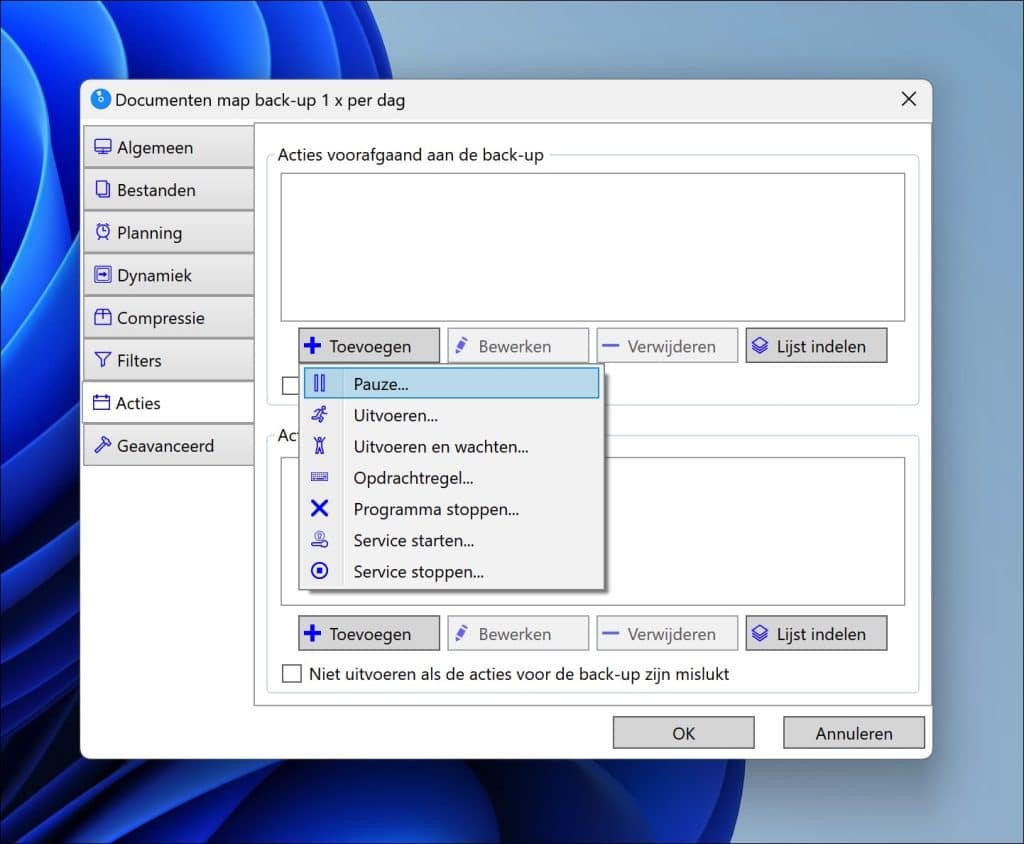The width and height of the screenshot is (1024, 844).
Task: Click the keyboard icon for Opdrachtregel
Action: pyautogui.click(x=319, y=477)
